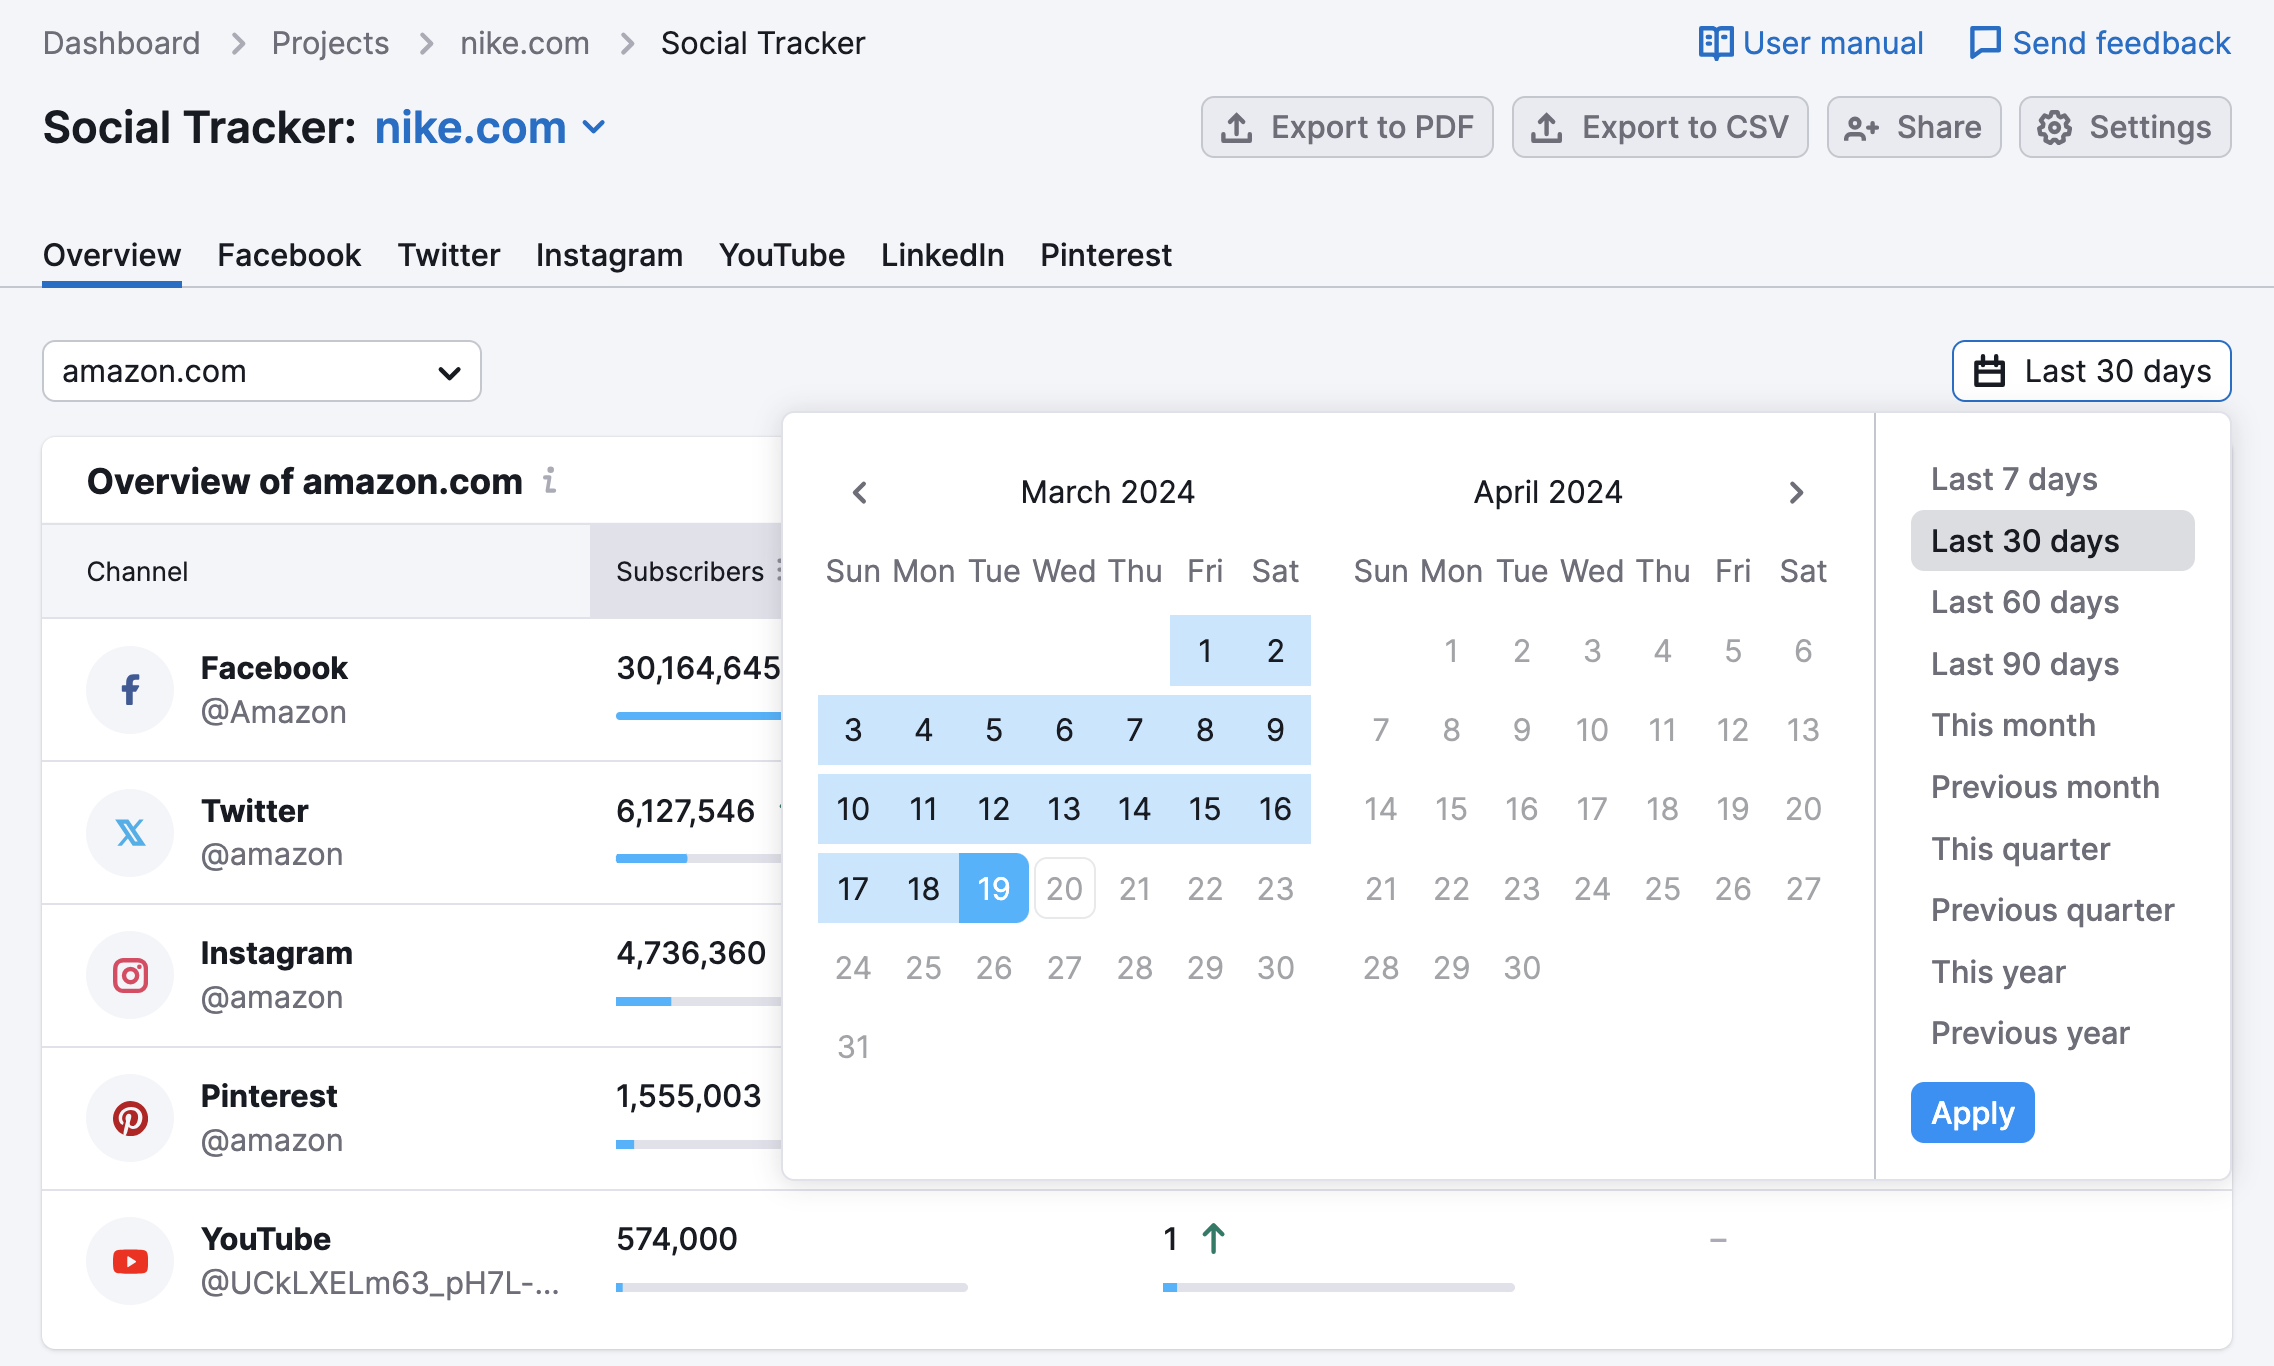This screenshot has height=1366, width=2274.
Task: Click the Twitter subscribers progress bar
Action: click(698, 859)
